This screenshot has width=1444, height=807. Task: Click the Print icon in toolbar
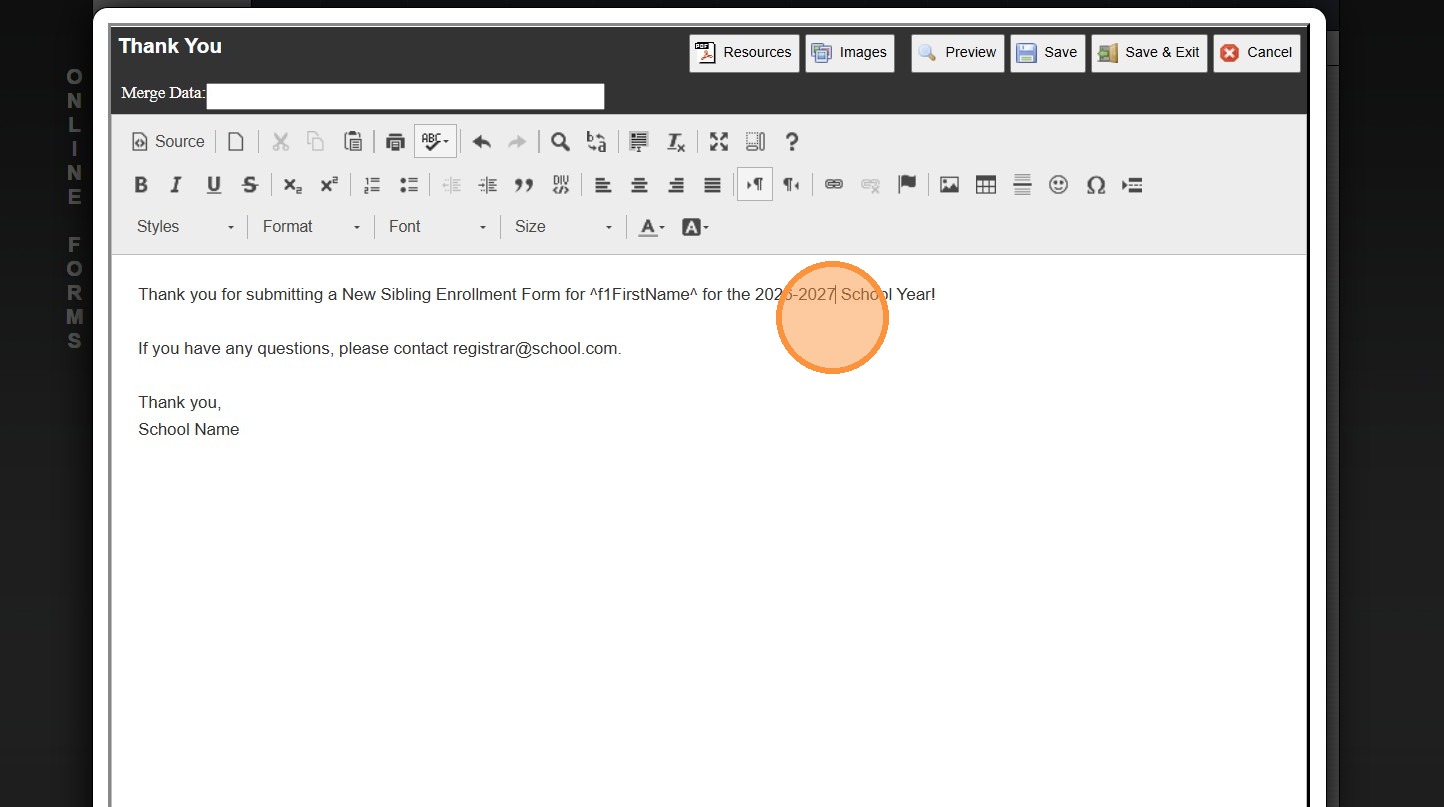pos(395,142)
